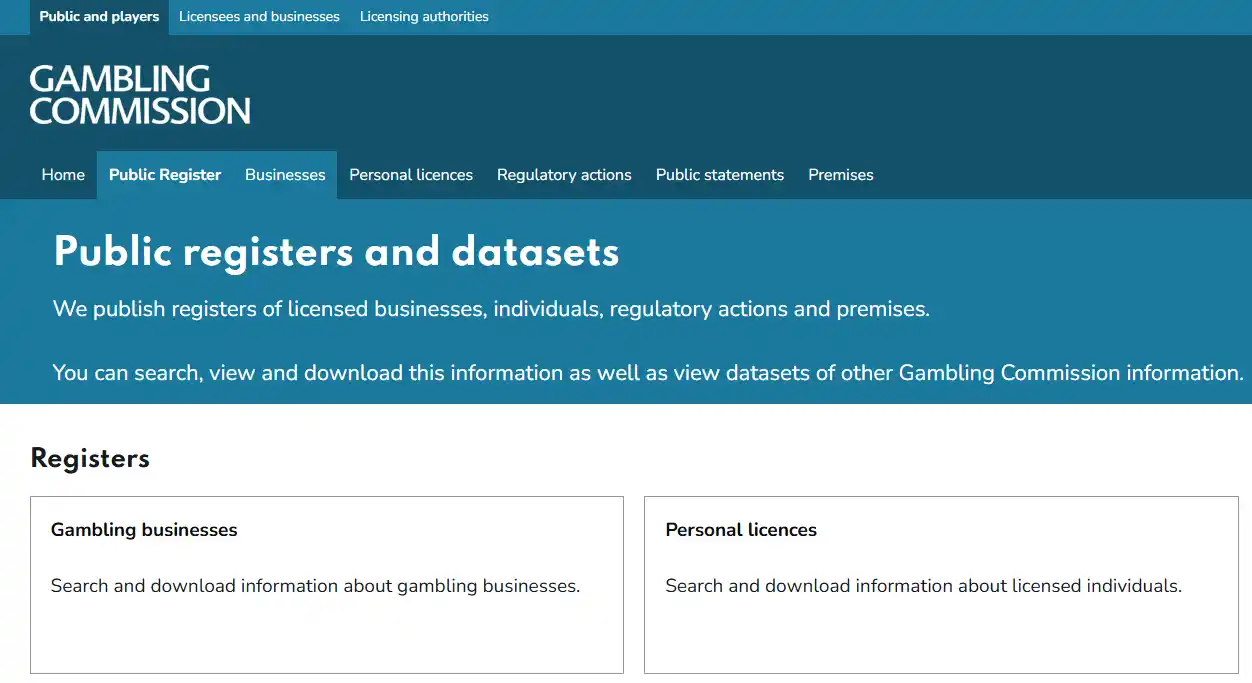This screenshot has height=683, width=1252.
Task: Open the Public and players tab
Action: point(99,17)
